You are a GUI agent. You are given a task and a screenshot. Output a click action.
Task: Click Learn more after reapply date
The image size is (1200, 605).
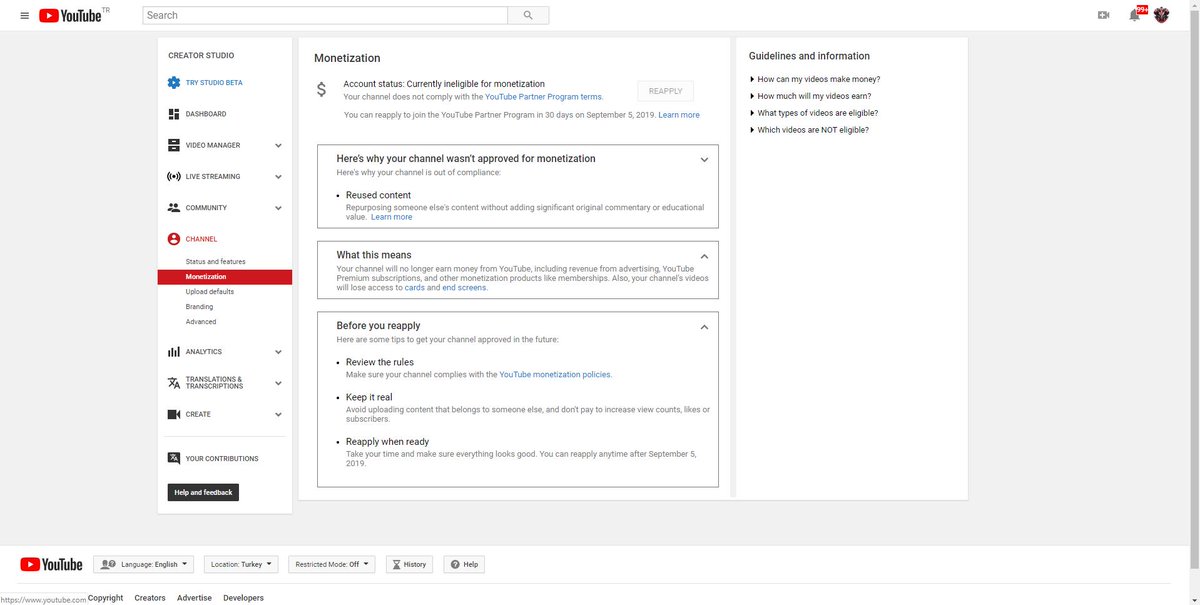[679, 115]
